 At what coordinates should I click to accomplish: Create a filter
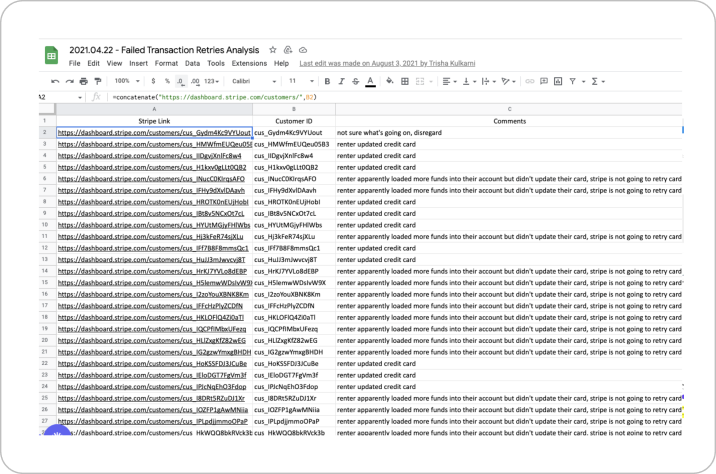pos(572,81)
